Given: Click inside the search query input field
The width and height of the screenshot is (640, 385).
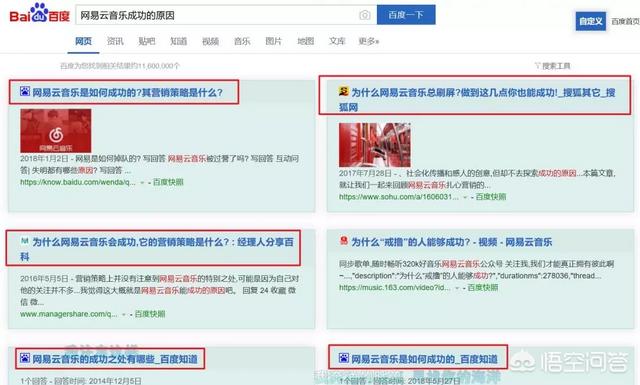Looking at the screenshot, I should tap(216, 15).
